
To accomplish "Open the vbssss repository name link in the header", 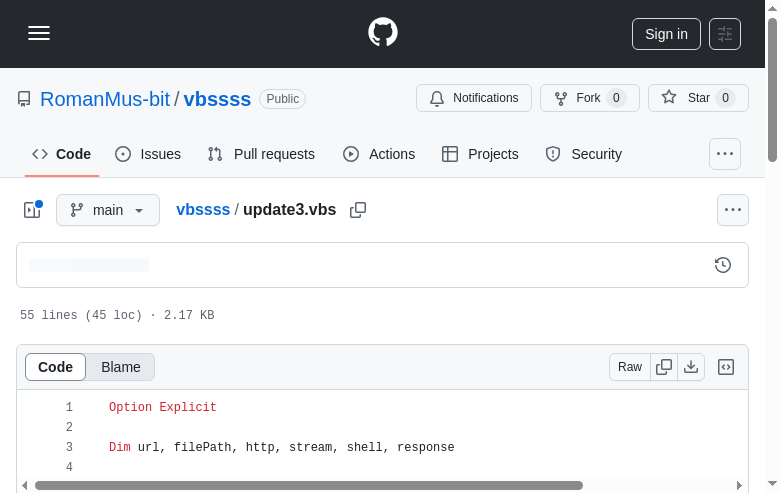I will pyautogui.click(x=217, y=99).
